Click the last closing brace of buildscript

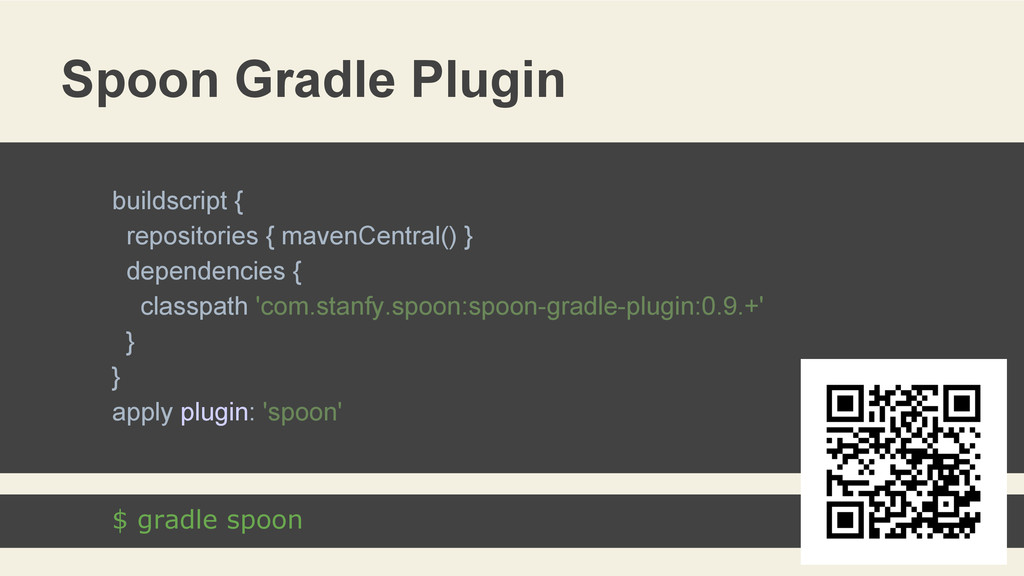(x=116, y=376)
